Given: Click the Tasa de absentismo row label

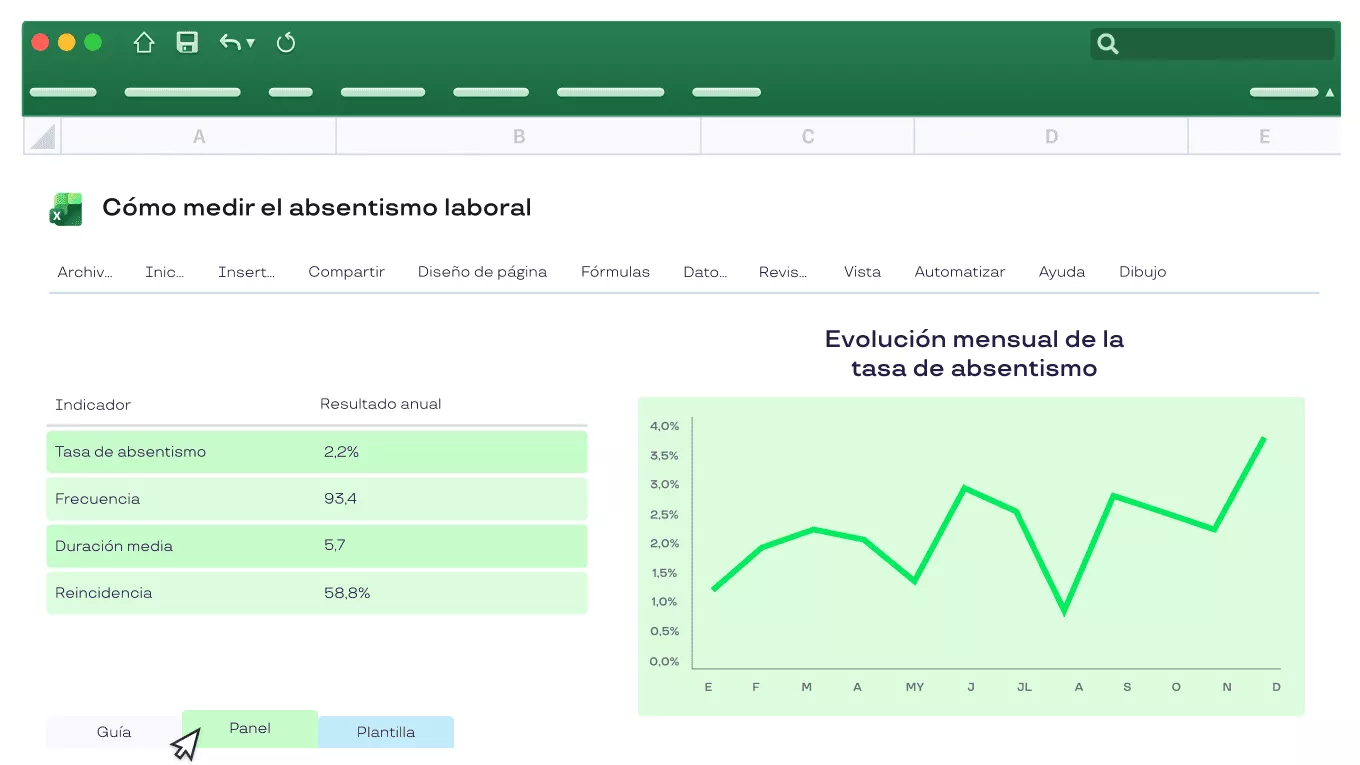Looking at the screenshot, I should (130, 452).
